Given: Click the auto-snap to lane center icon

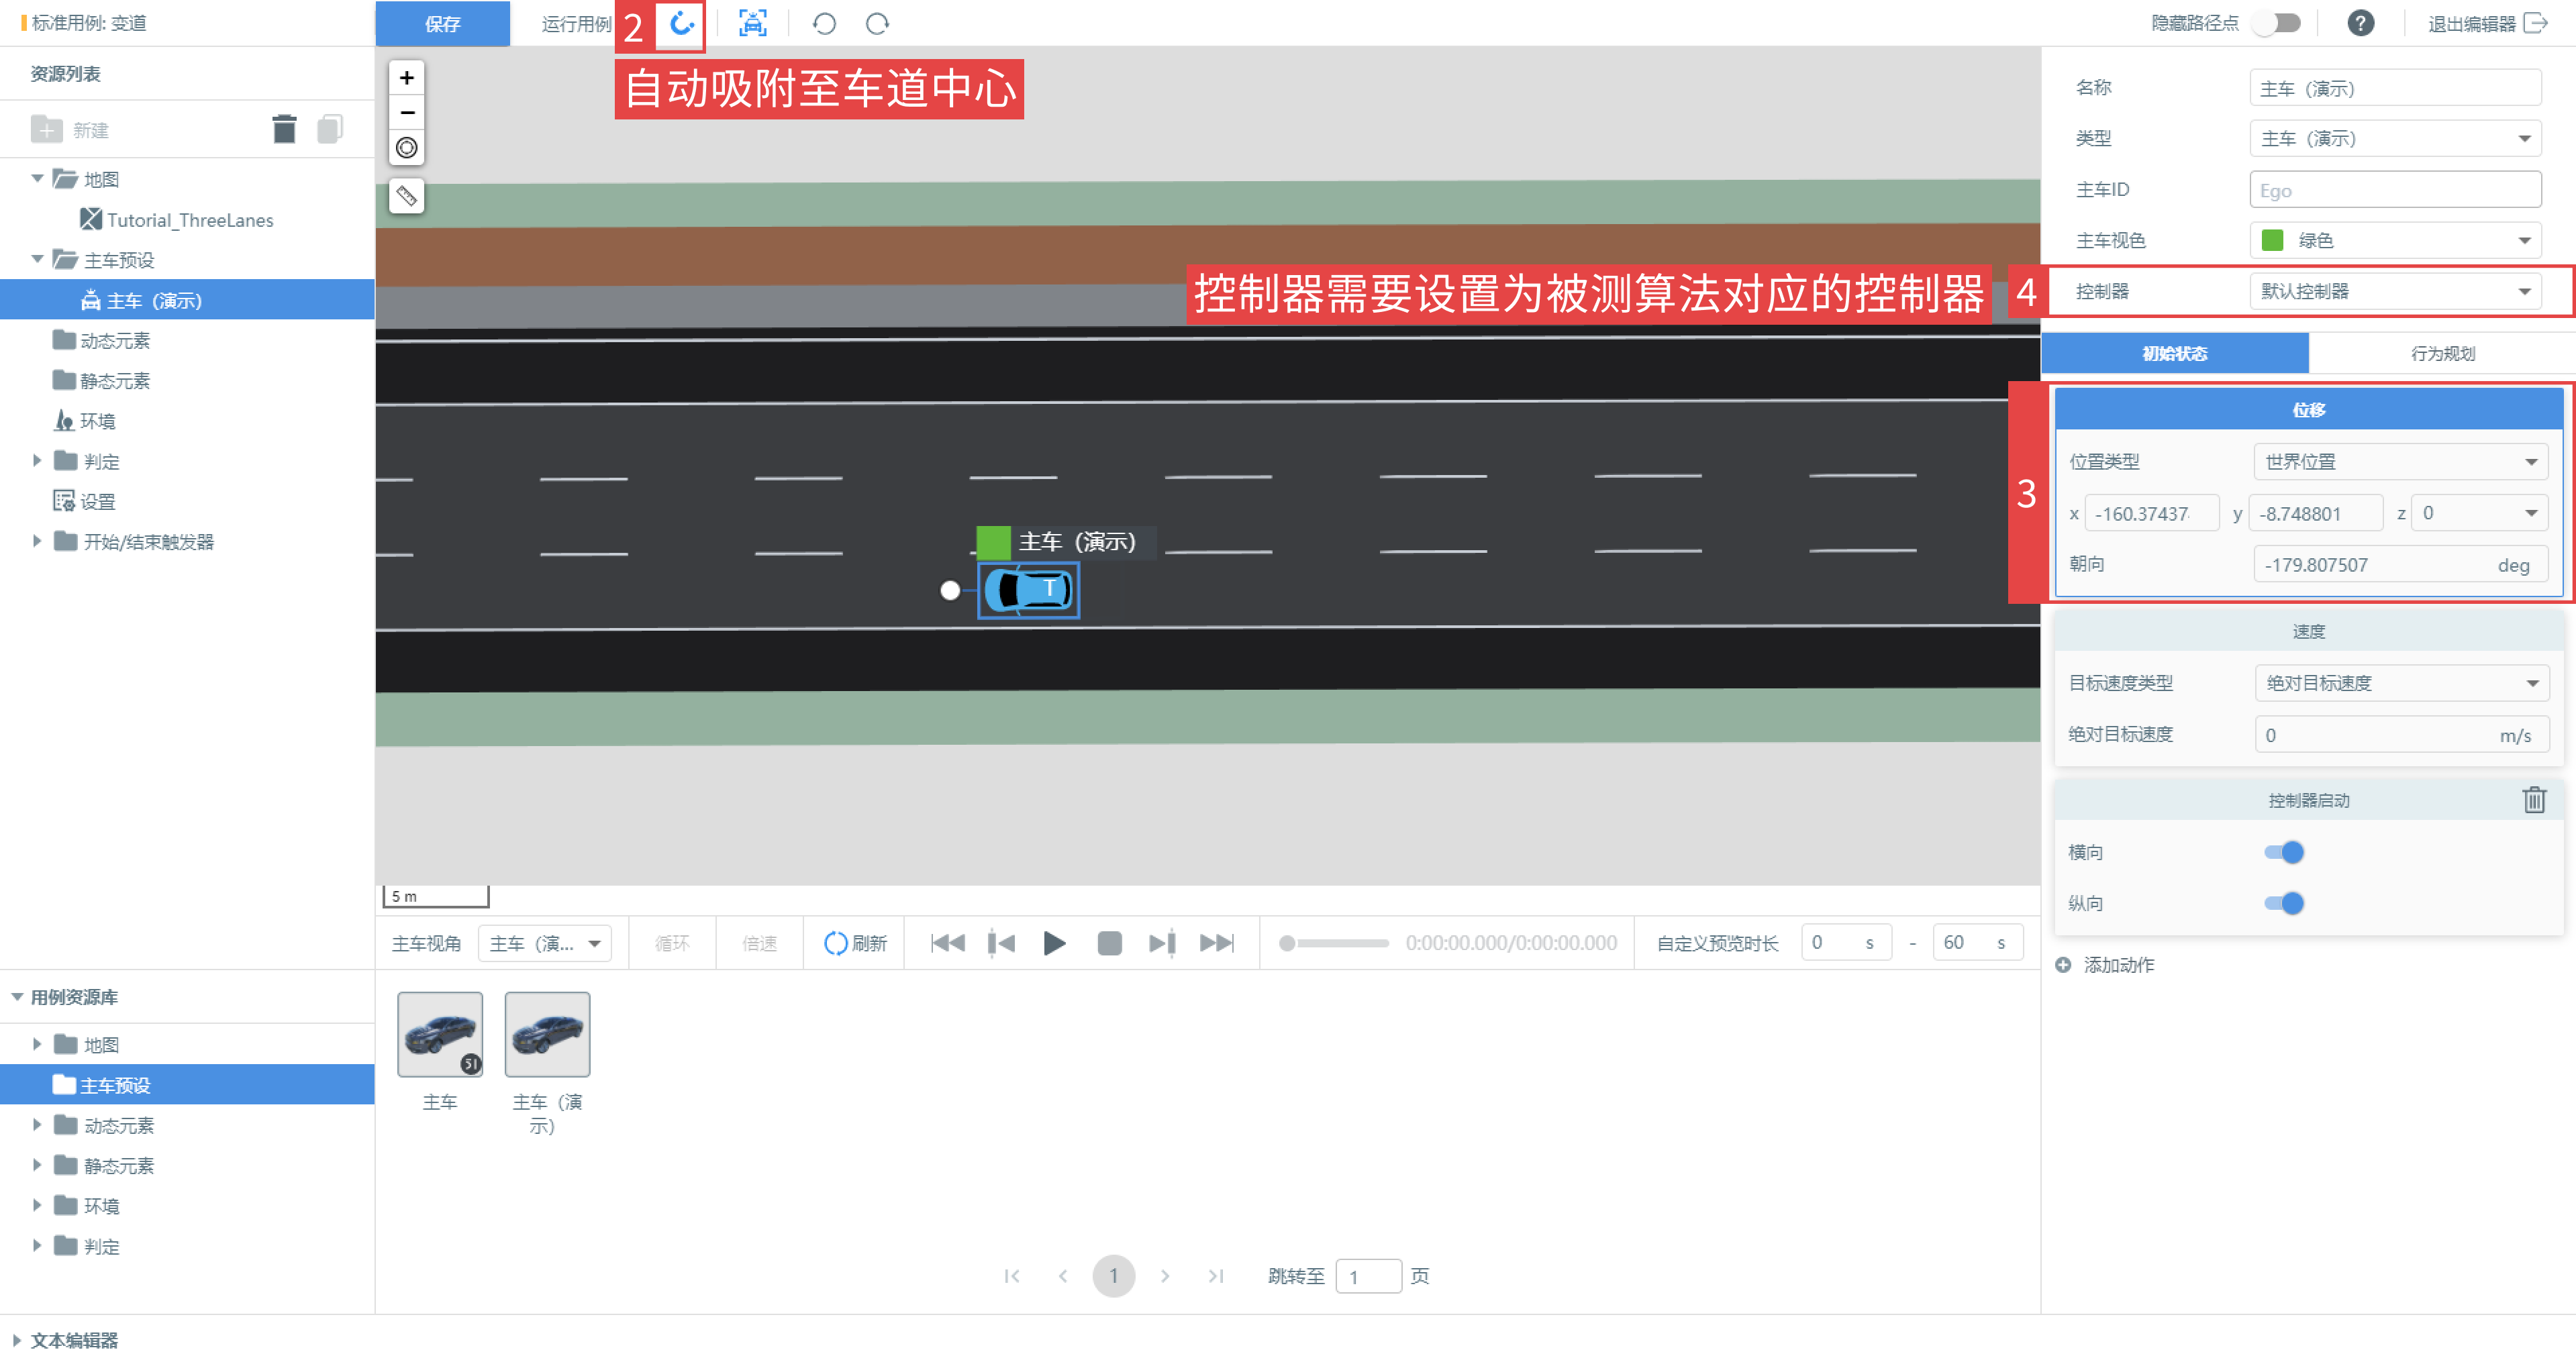Looking at the screenshot, I should pyautogui.click(x=681, y=24).
